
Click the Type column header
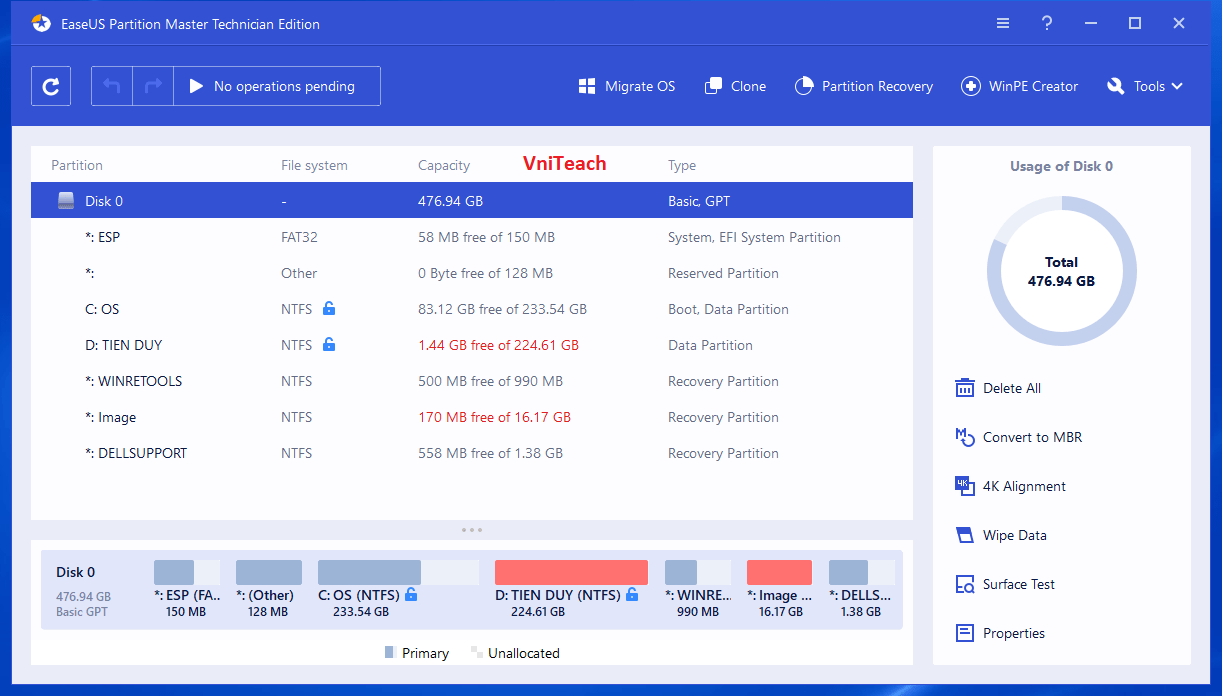pyautogui.click(x=682, y=165)
